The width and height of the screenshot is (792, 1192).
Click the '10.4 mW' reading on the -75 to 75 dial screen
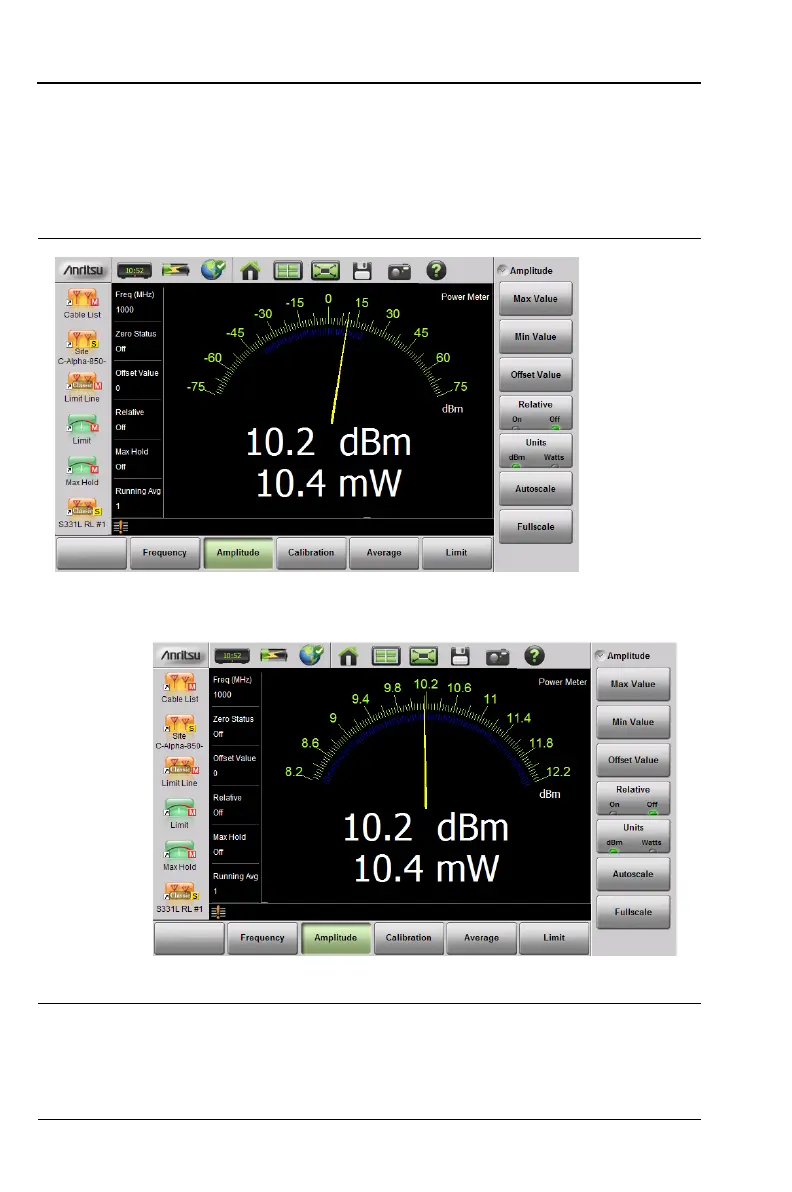pyautogui.click(x=328, y=484)
